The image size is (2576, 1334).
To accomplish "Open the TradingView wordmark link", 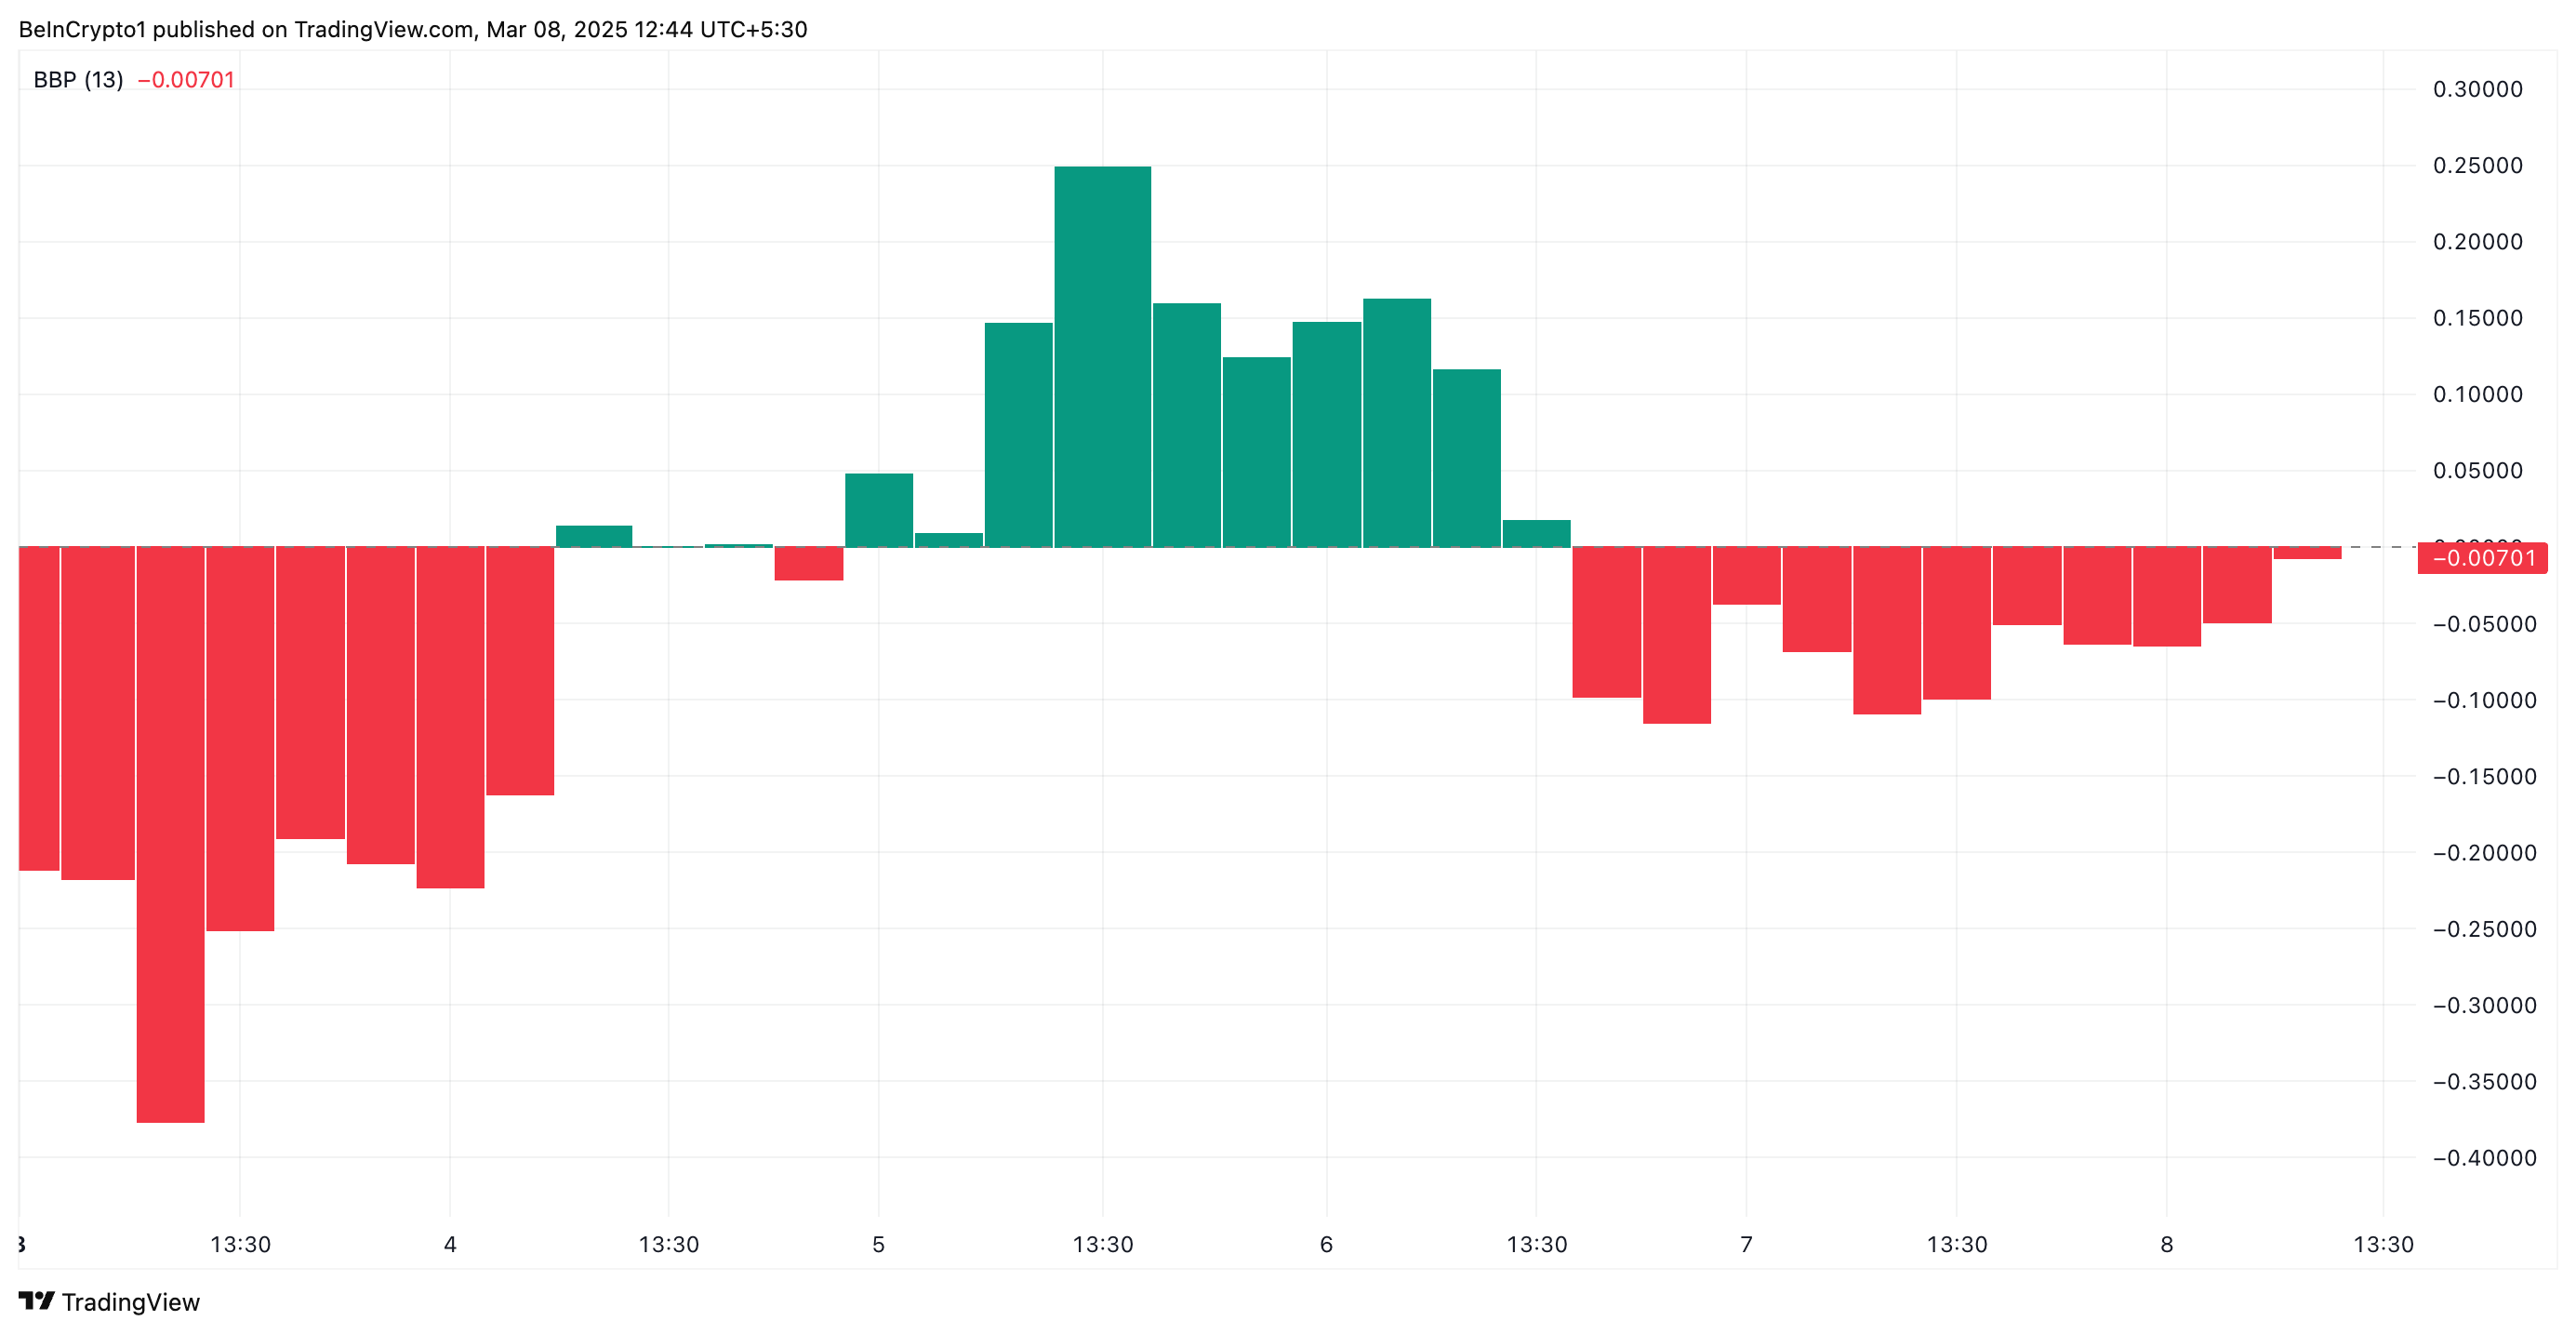I will coord(130,1302).
